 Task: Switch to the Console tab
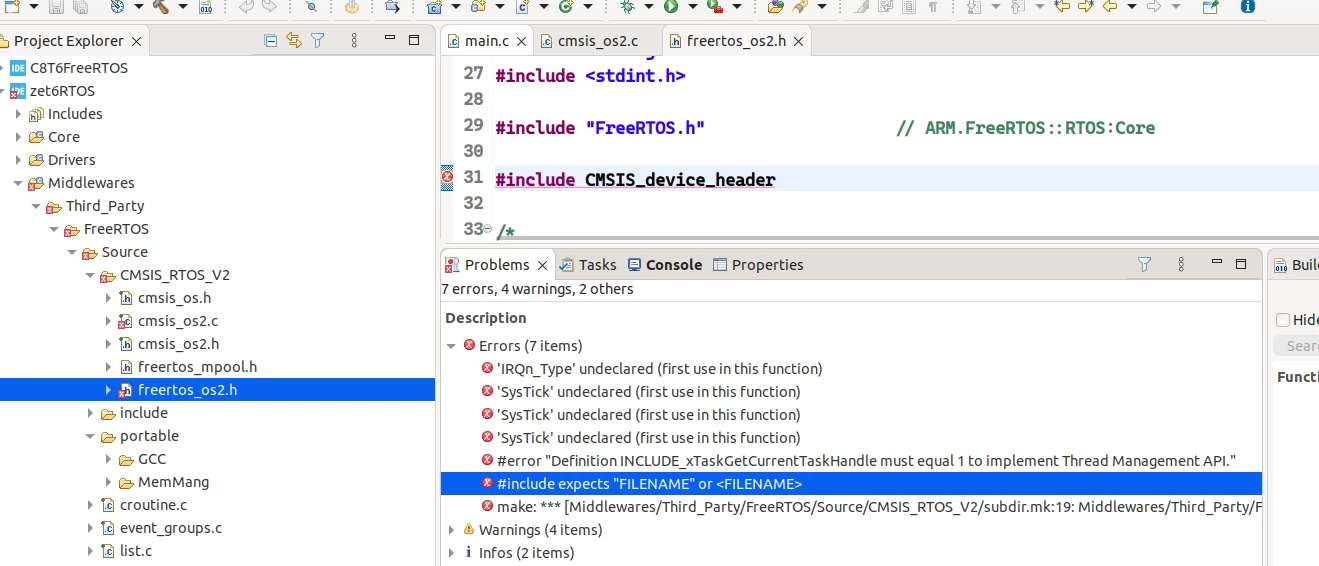coord(665,265)
